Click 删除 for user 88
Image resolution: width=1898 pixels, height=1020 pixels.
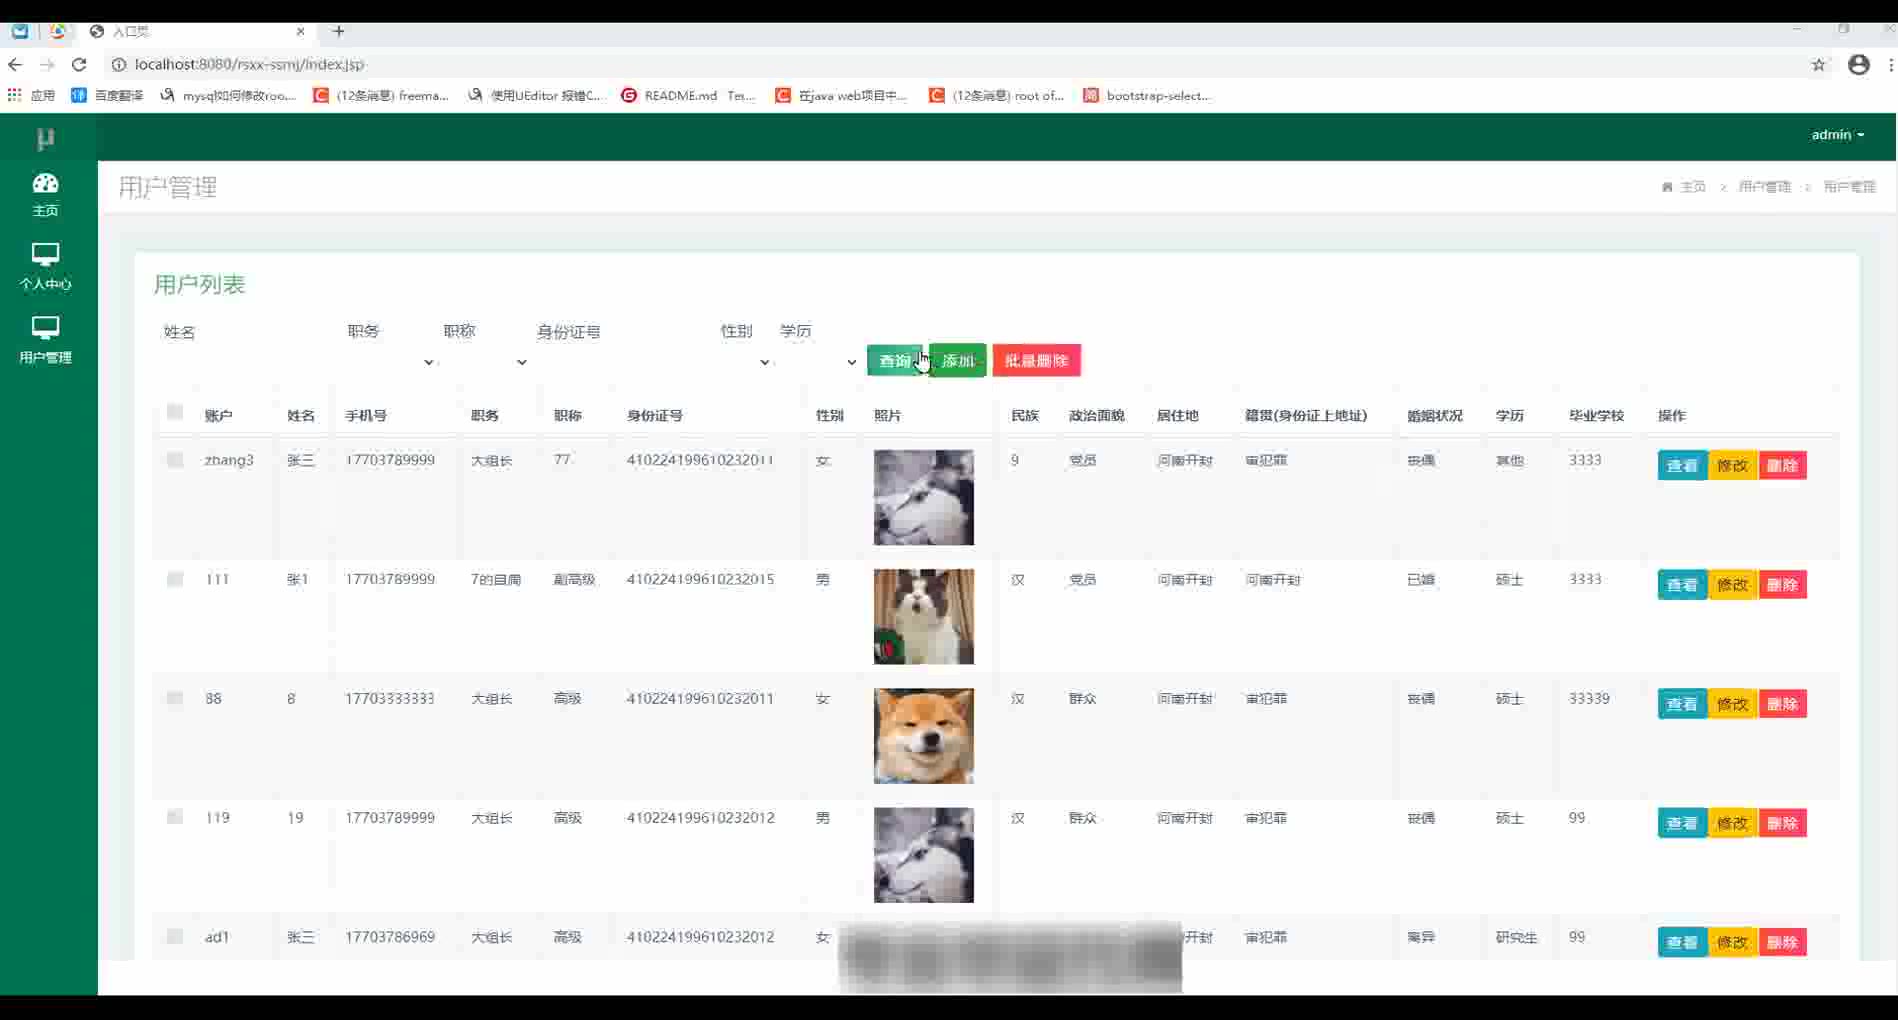point(1782,704)
